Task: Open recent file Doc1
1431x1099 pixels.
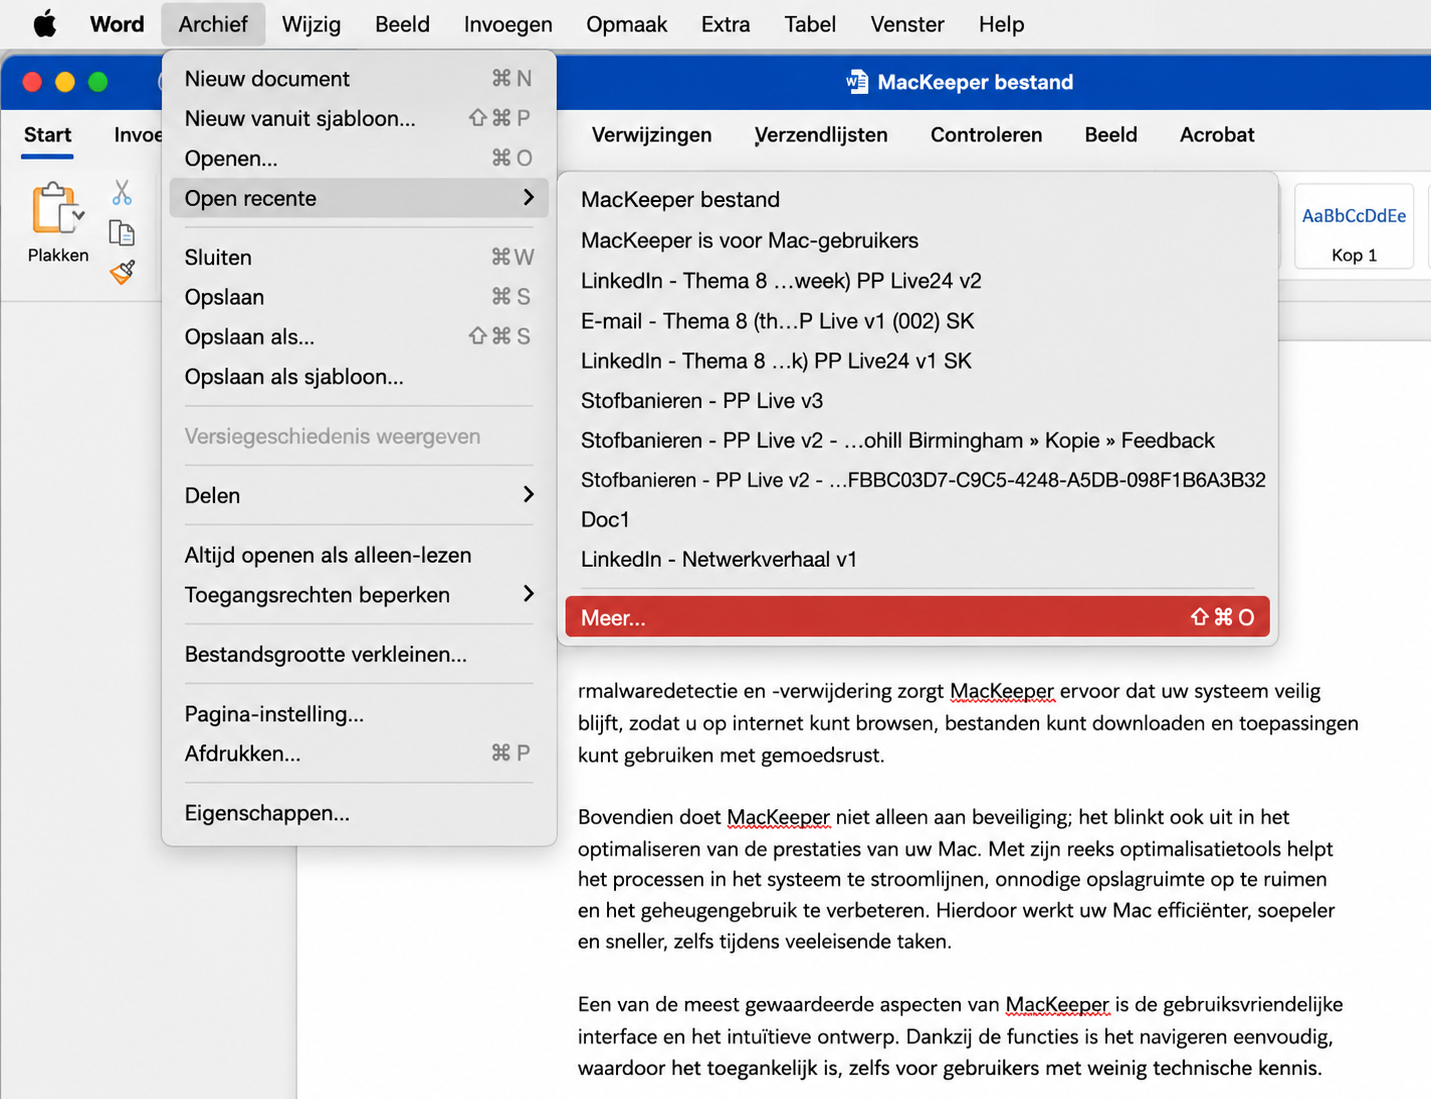Action: pyautogui.click(x=917, y=520)
